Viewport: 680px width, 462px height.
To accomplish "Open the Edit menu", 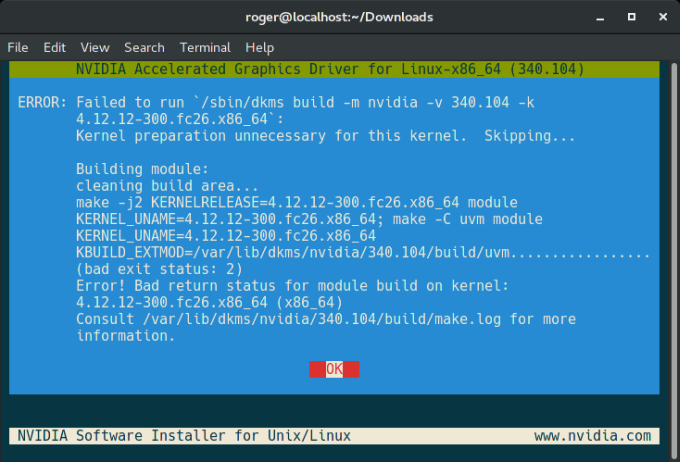I will coord(54,47).
